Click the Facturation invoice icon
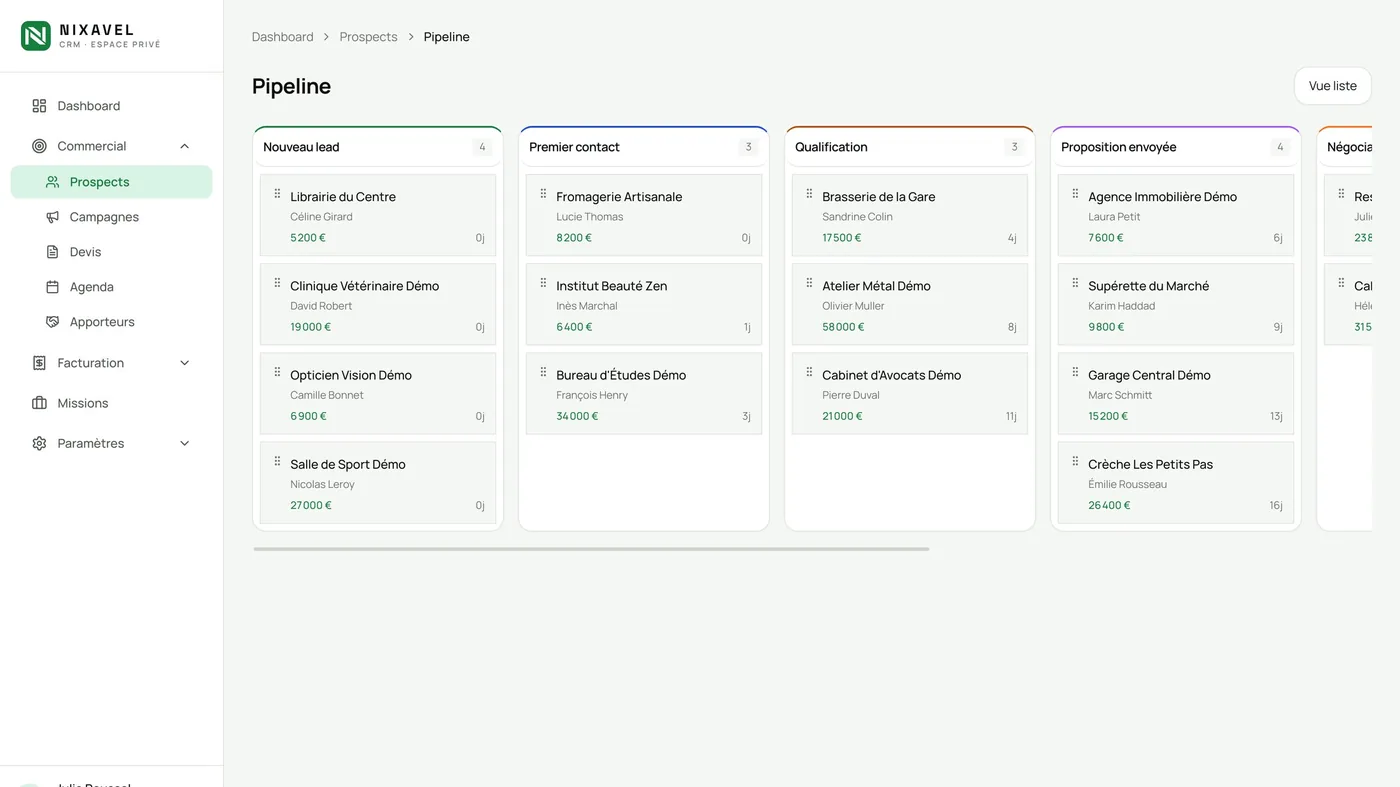This screenshot has height=787, width=1400. [x=39, y=363]
